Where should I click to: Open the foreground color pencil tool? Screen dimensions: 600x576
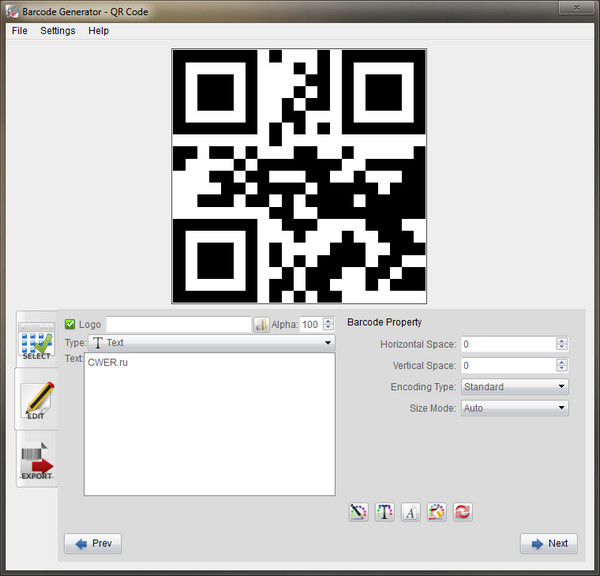(359, 512)
